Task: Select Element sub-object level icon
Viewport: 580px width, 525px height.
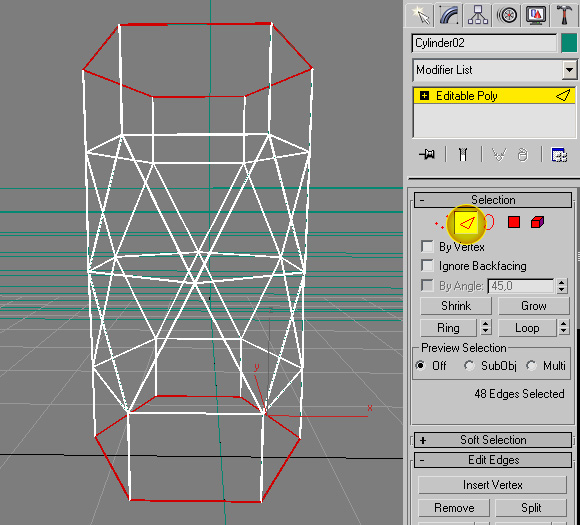Action: pos(537,222)
